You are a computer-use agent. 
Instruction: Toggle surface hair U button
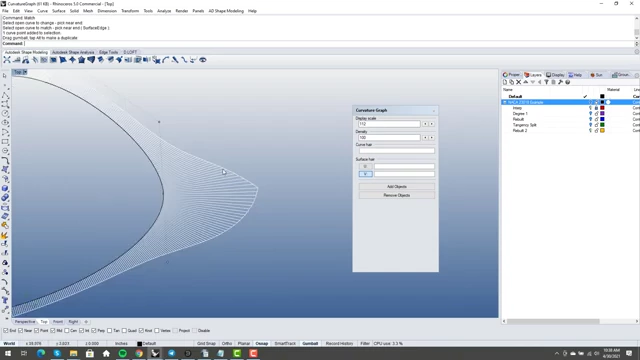click(x=365, y=167)
